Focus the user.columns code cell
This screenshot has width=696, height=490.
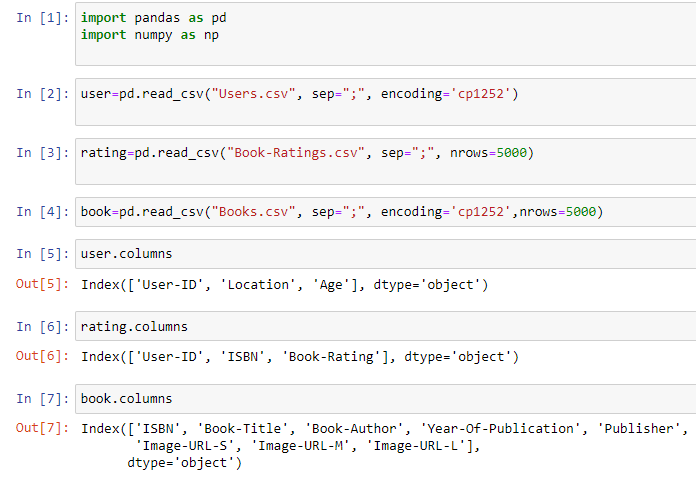click(385, 254)
